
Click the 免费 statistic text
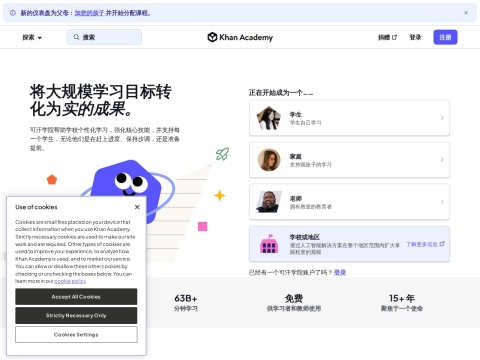pos(294,298)
